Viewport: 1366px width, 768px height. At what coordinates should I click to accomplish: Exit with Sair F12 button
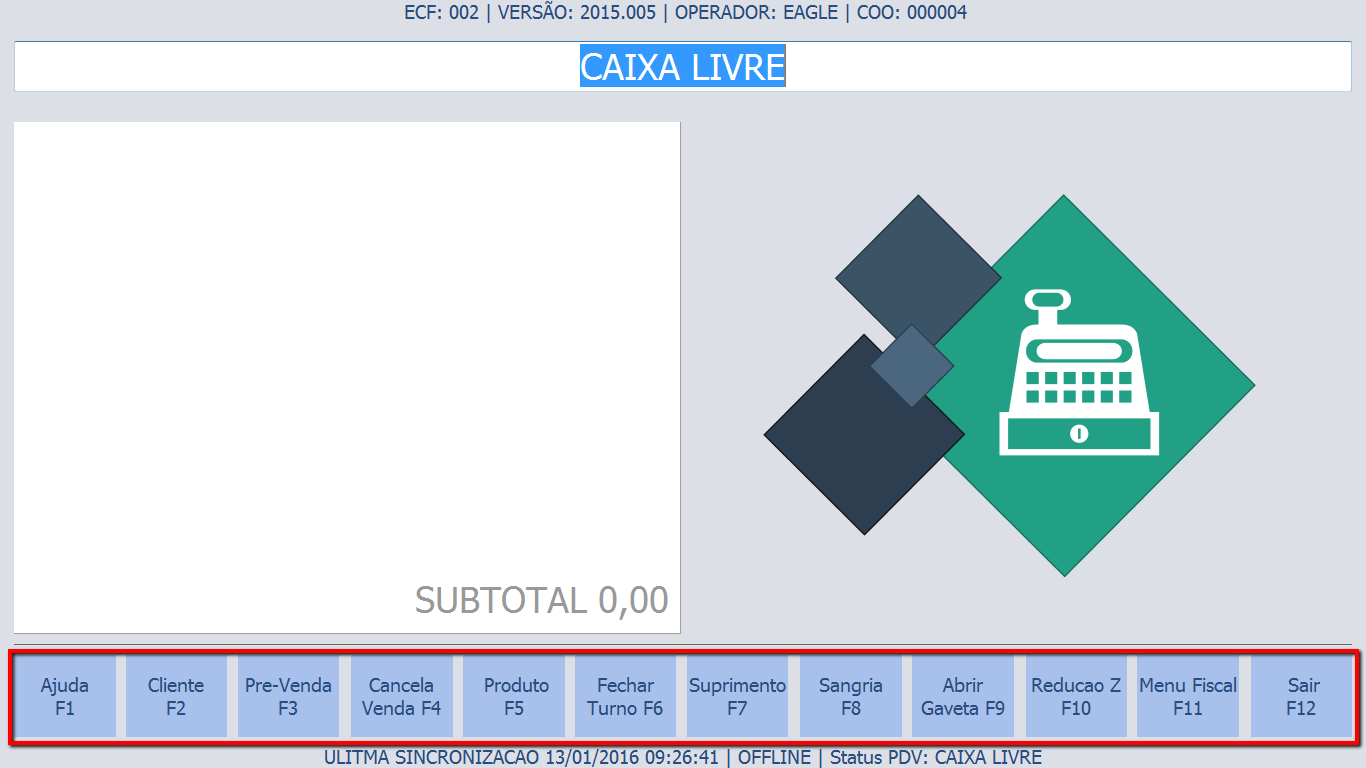coord(1301,697)
